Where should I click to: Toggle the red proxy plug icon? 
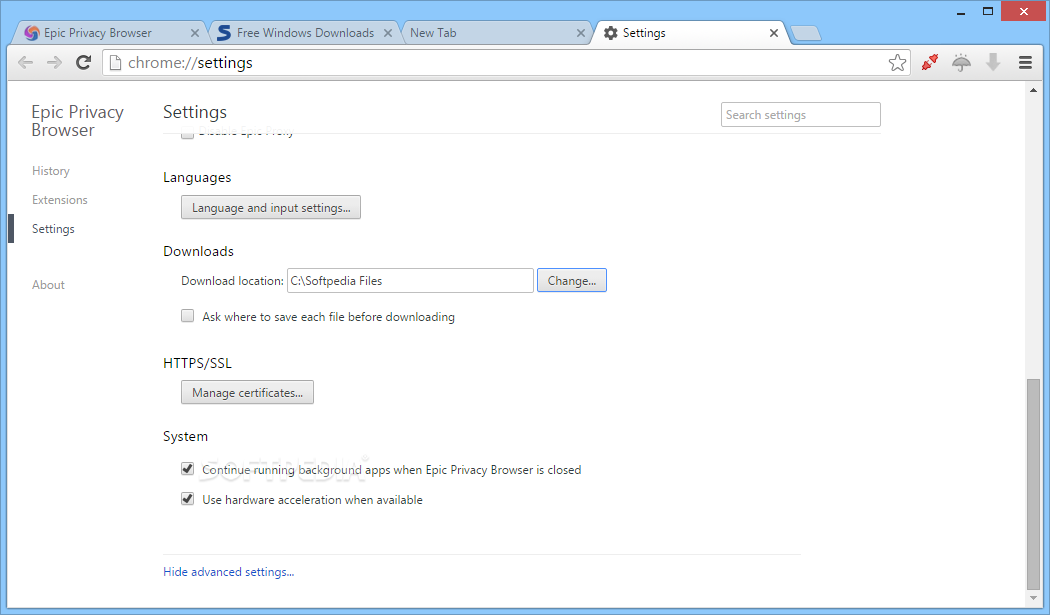pyautogui.click(x=929, y=62)
